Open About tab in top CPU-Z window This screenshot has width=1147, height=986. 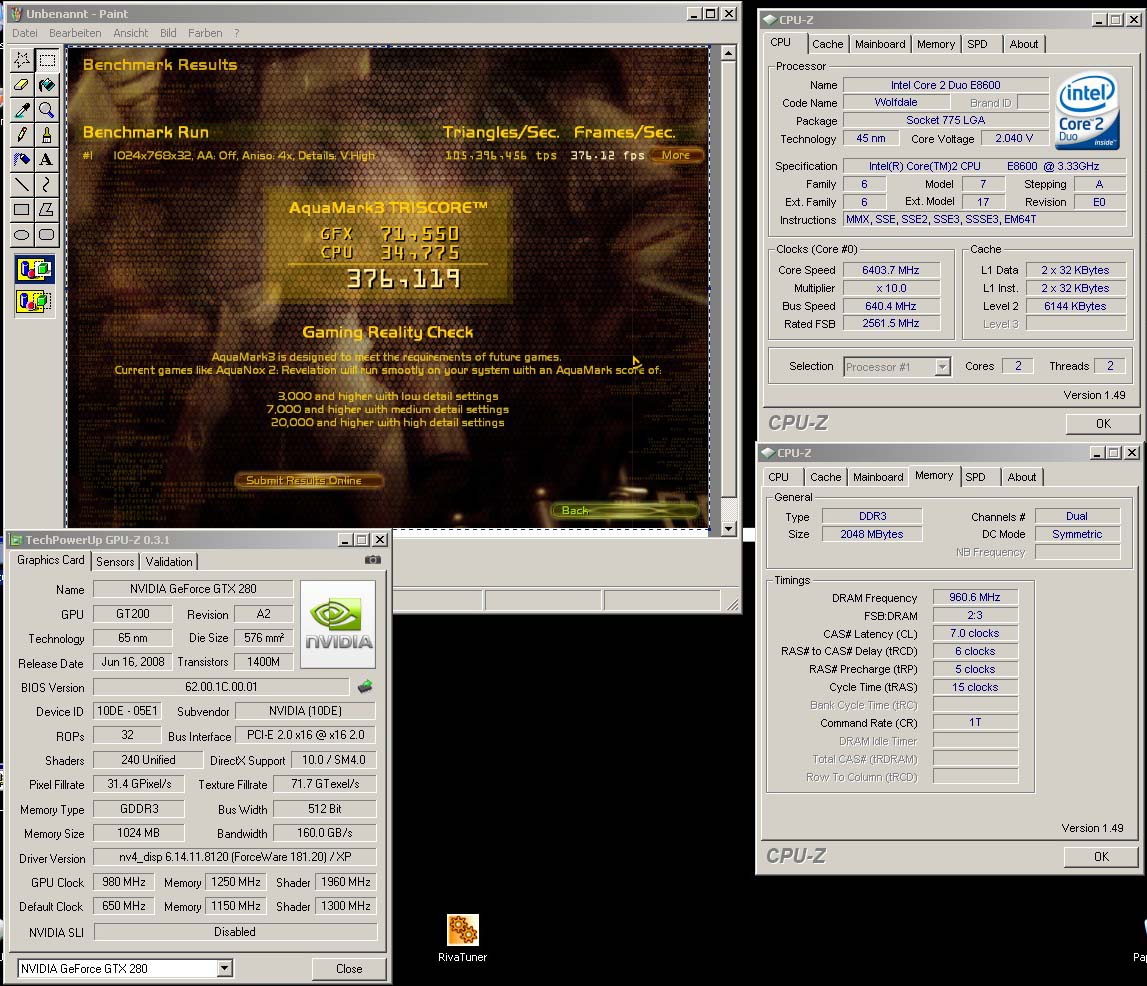coord(1023,44)
